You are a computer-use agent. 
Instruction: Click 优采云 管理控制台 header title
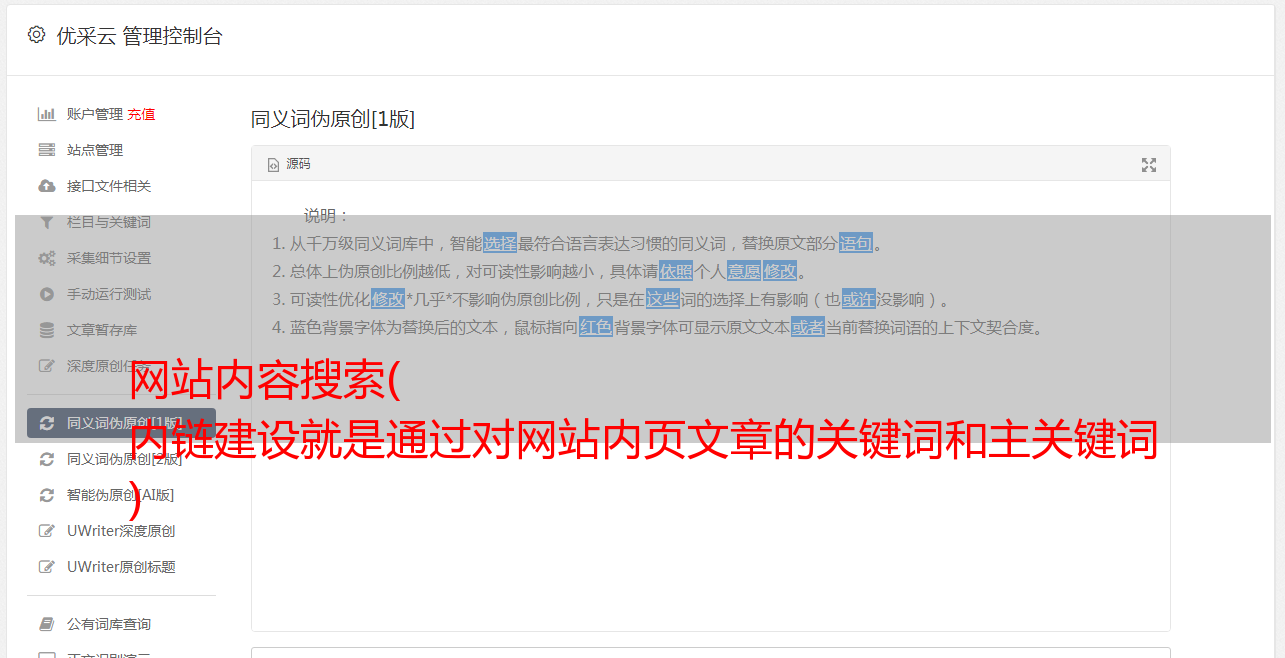[x=139, y=36]
